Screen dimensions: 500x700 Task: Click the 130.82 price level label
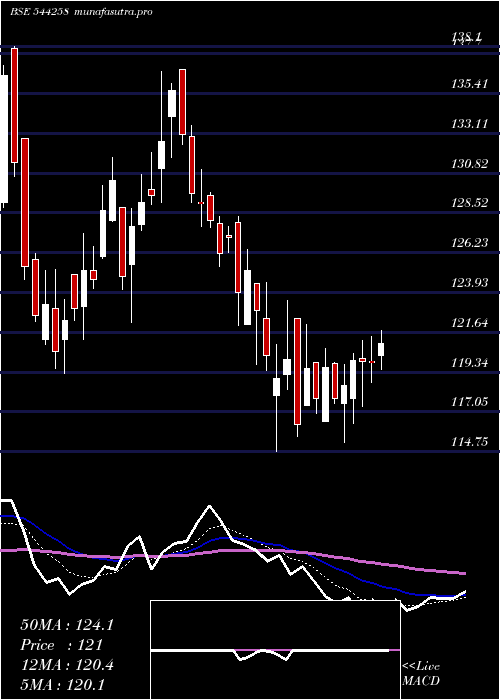[x=470, y=163]
